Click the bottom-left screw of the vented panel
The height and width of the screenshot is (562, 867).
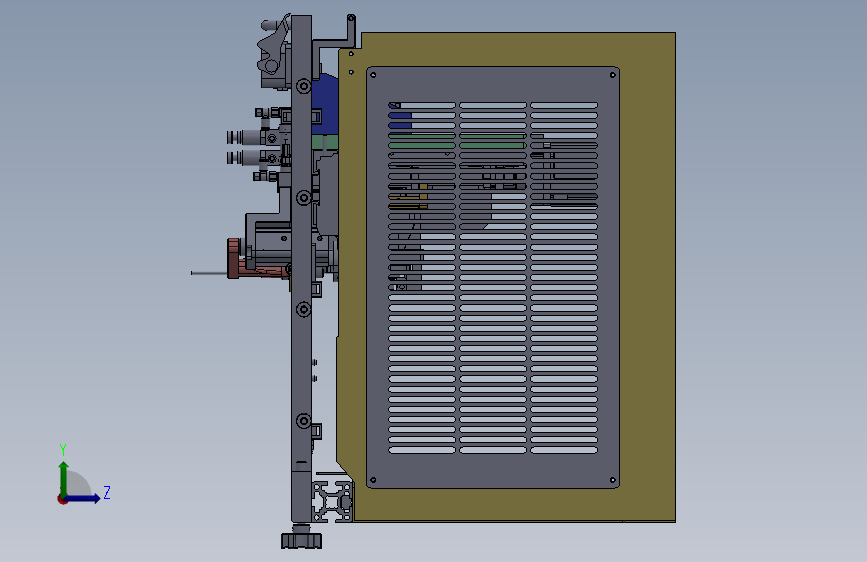click(x=373, y=480)
